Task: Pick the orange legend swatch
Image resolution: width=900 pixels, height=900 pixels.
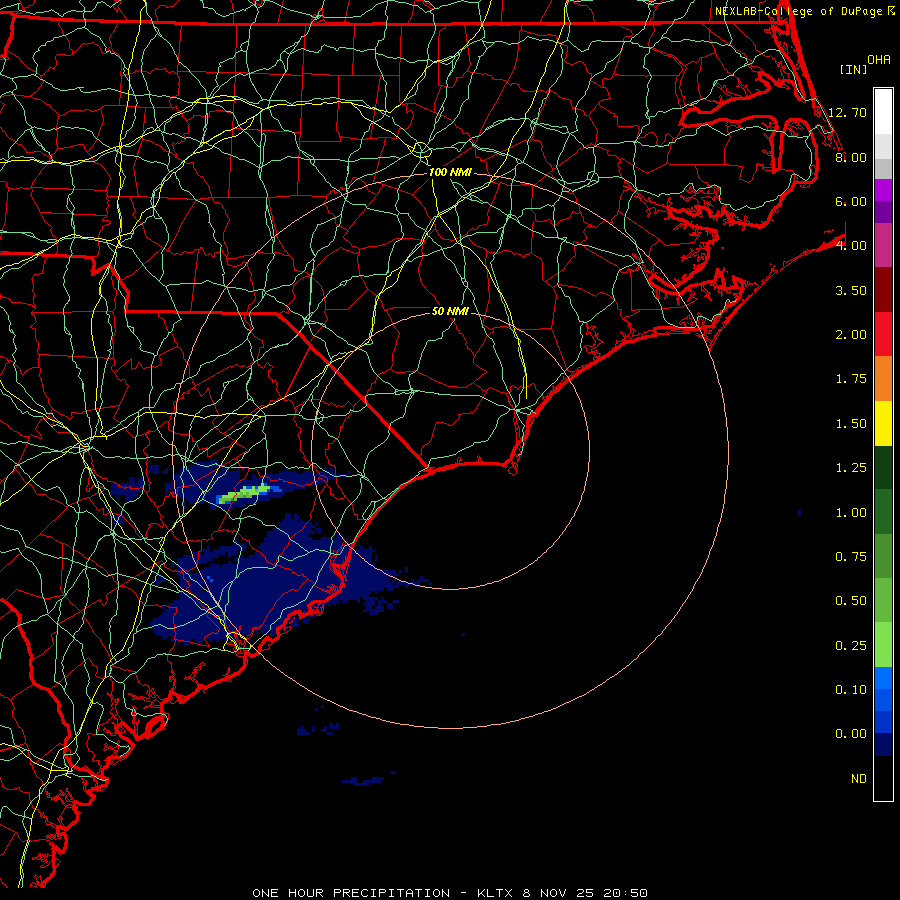Action: (x=883, y=378)
